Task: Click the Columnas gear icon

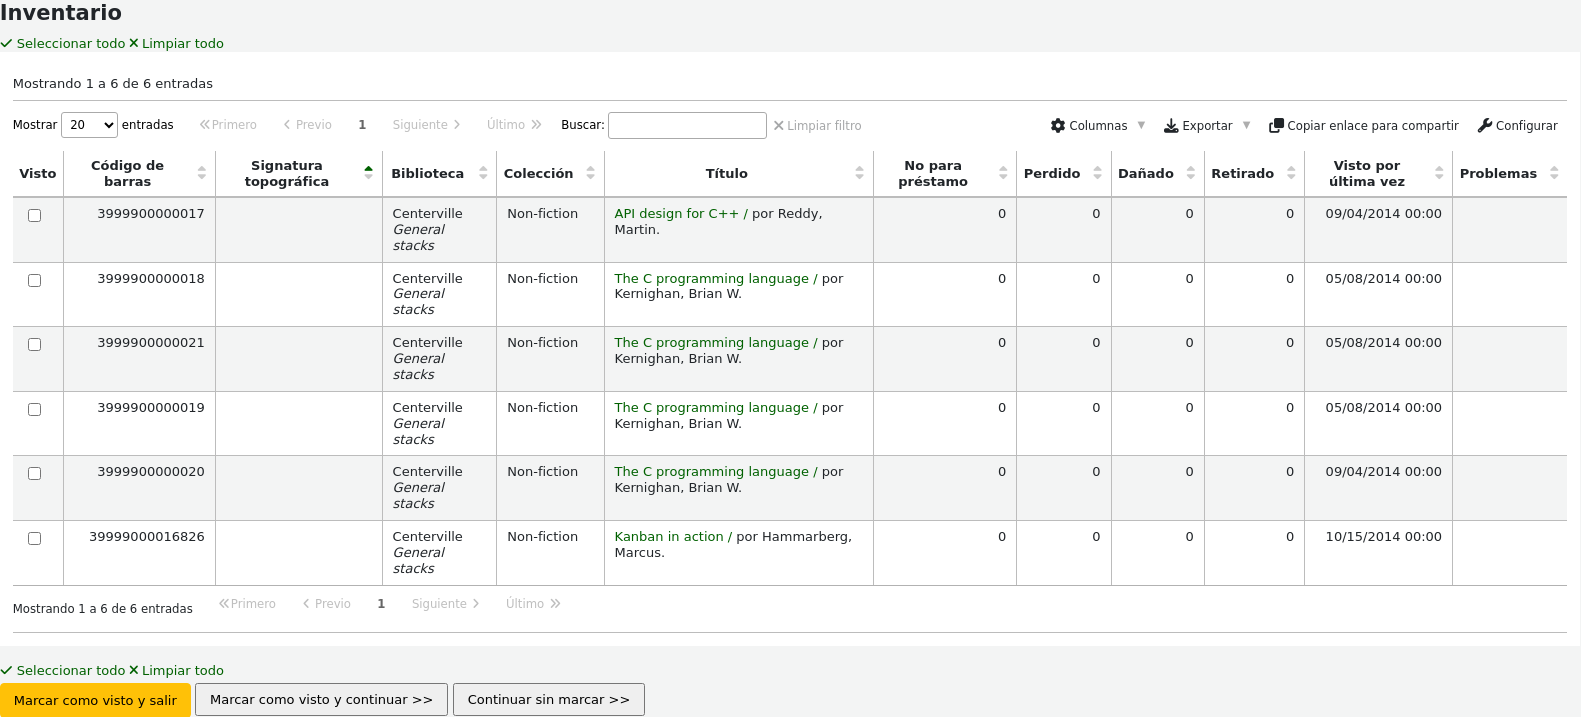Action: pos(1058,126)
